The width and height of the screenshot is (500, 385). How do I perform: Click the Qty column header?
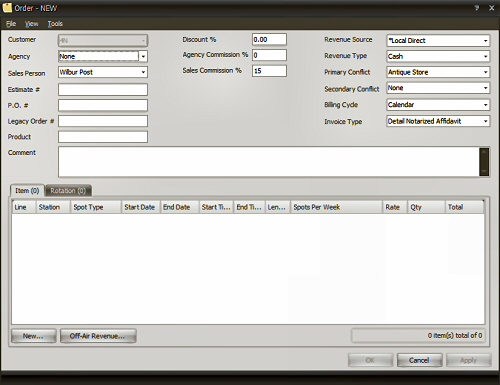click(x=426, y=207)
